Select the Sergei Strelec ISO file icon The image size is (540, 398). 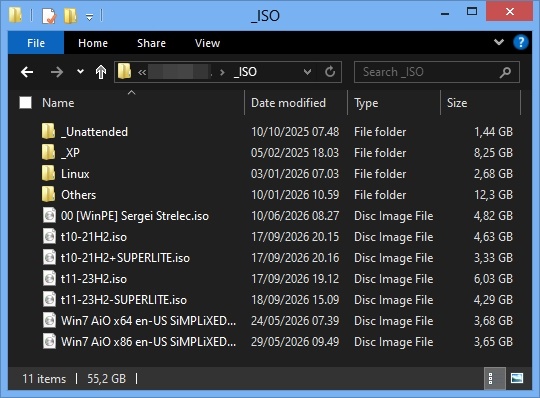[50, 215]
